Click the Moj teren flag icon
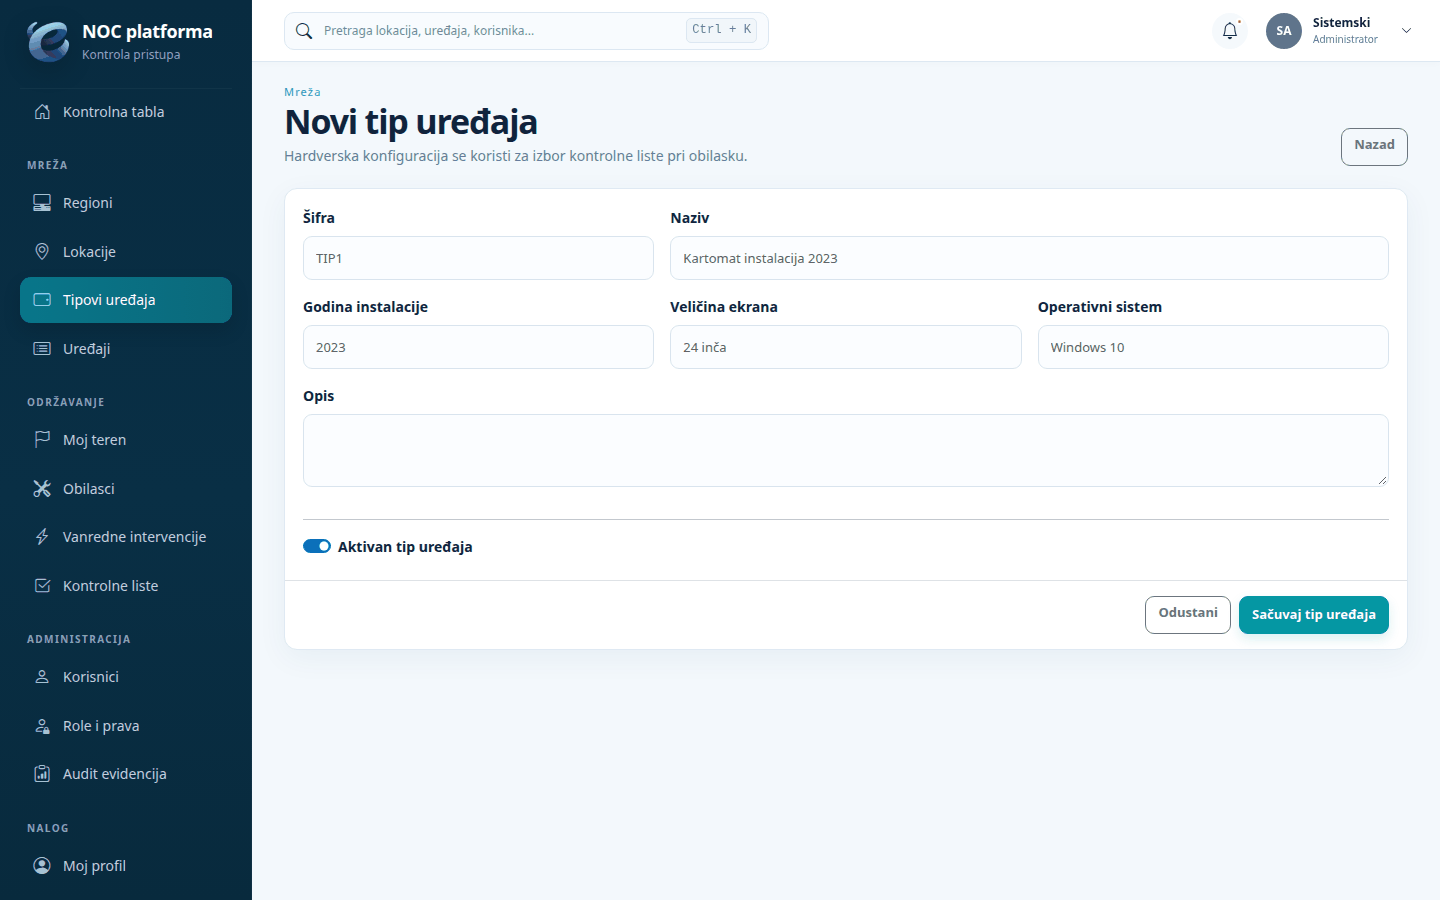This screenshot has height=900, width=1440. pos(42,440)
